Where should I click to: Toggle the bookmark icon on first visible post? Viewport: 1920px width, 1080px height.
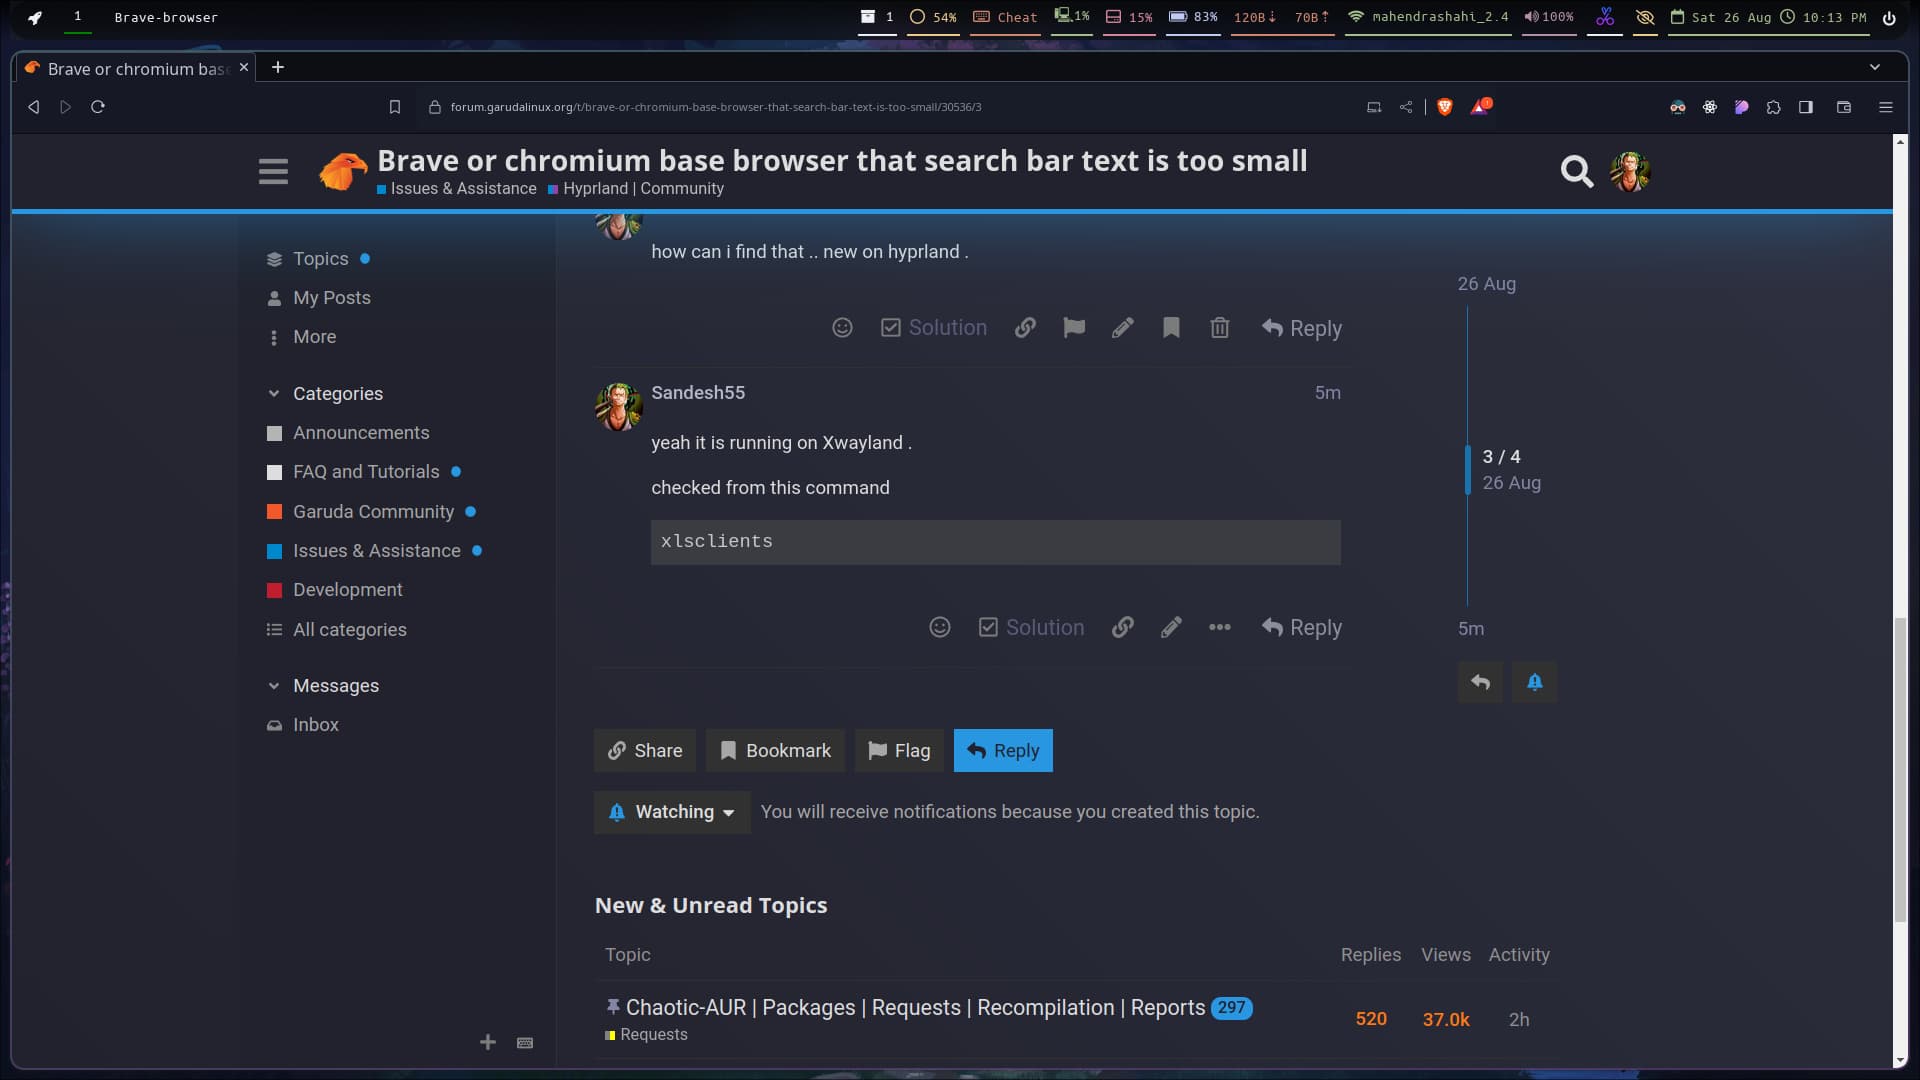click(x=1171, y=326)
